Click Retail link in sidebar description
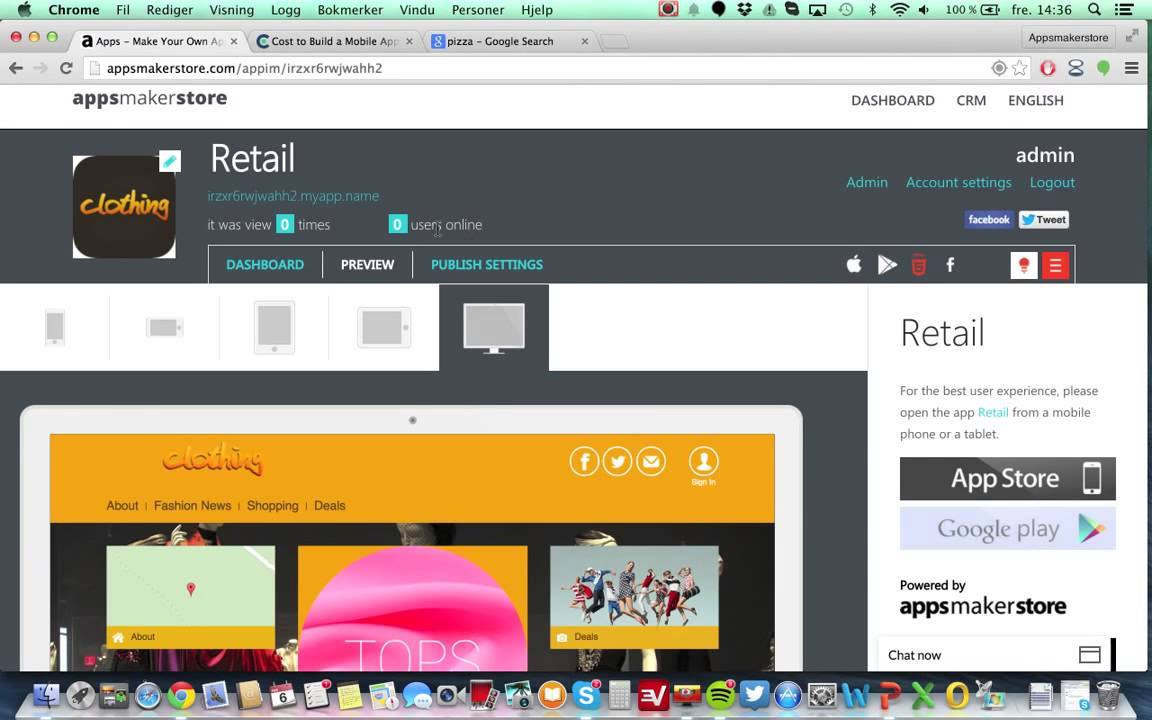The image size is (1152, 720). coord(993,413)
